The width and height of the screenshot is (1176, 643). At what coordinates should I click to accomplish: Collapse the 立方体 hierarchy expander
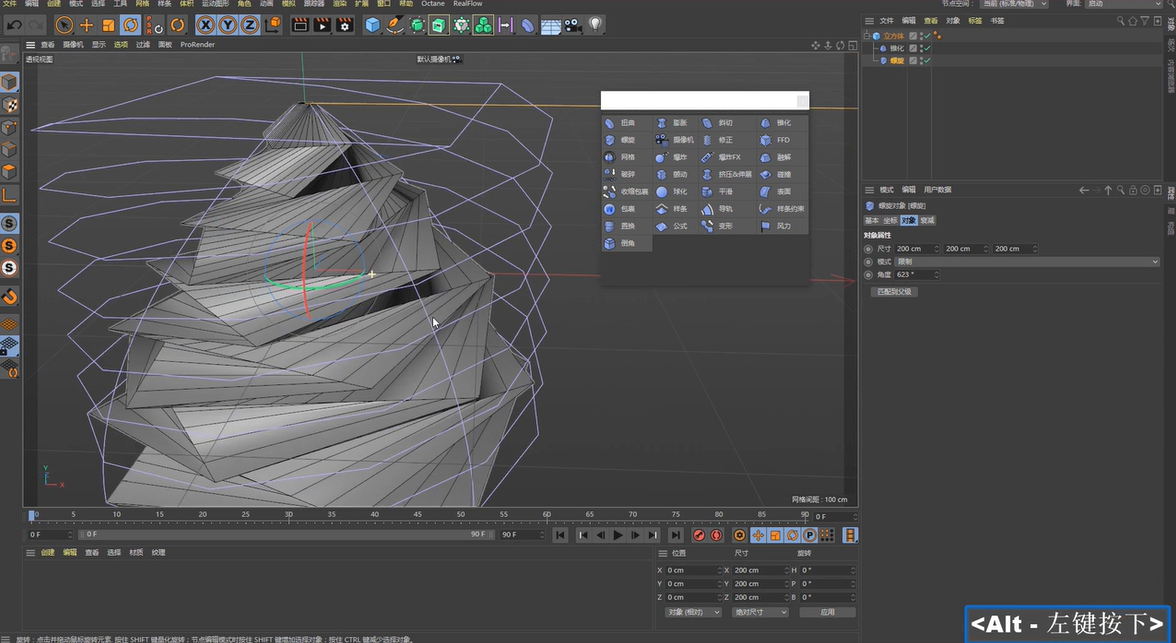click(867, 35)
